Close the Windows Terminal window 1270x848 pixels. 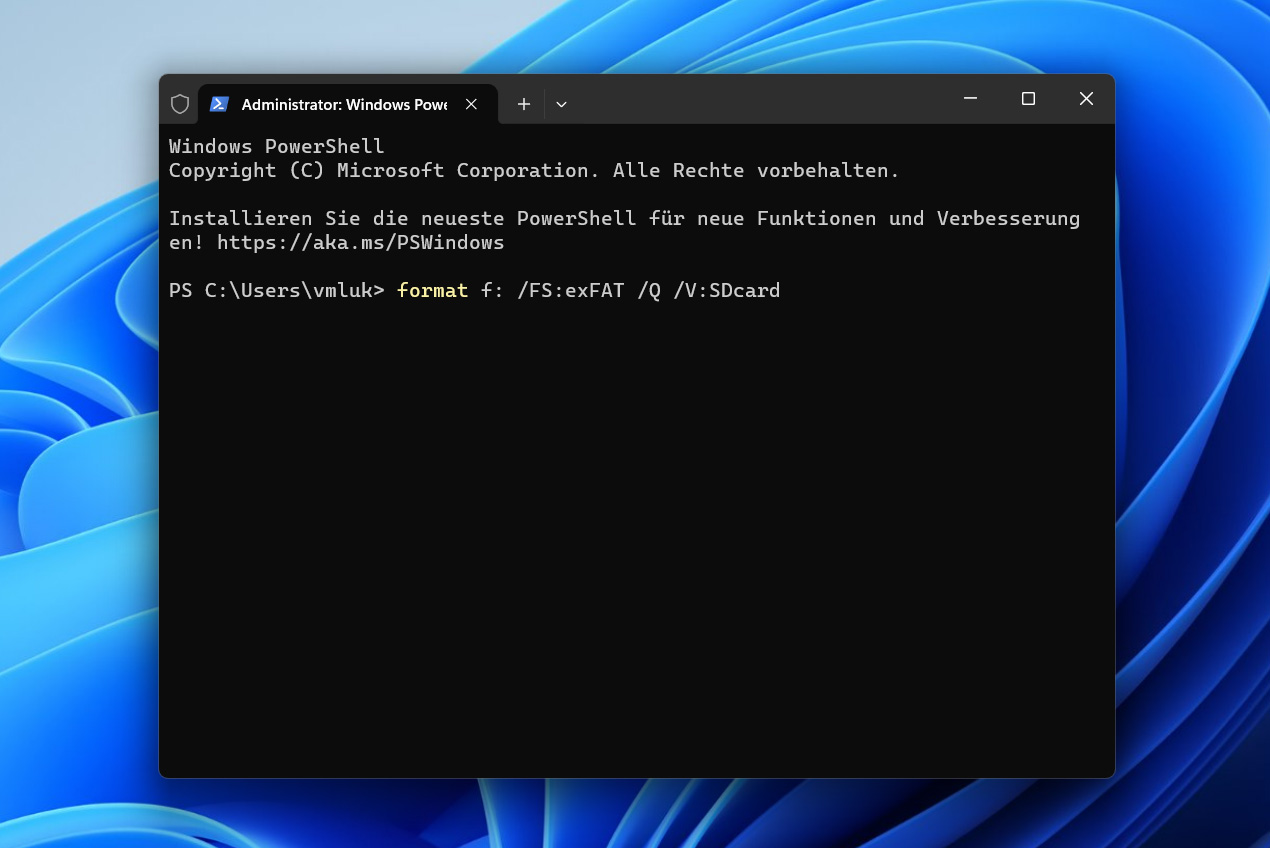(x=1086, y=98)
